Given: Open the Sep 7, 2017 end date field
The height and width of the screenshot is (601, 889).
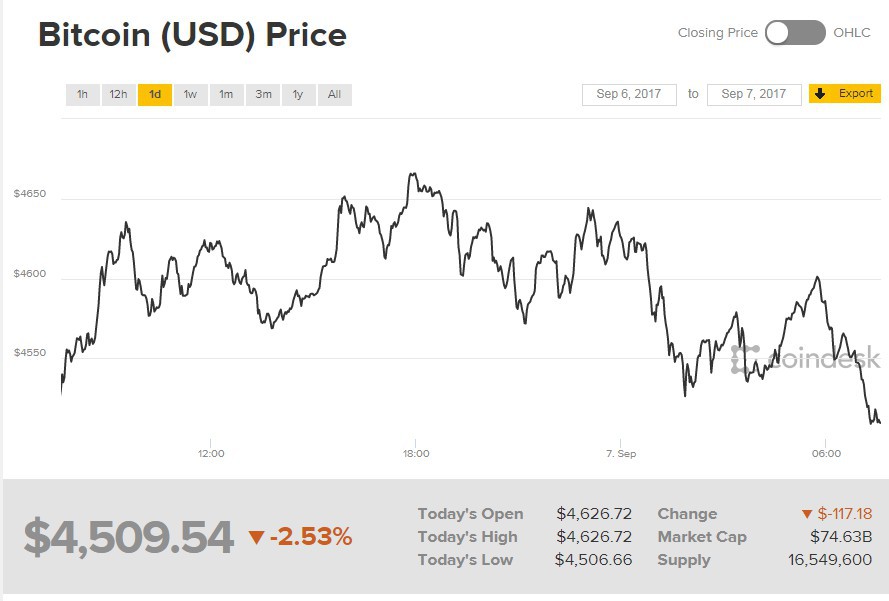Looking at the screenshot, I should (x=752, y=93).
